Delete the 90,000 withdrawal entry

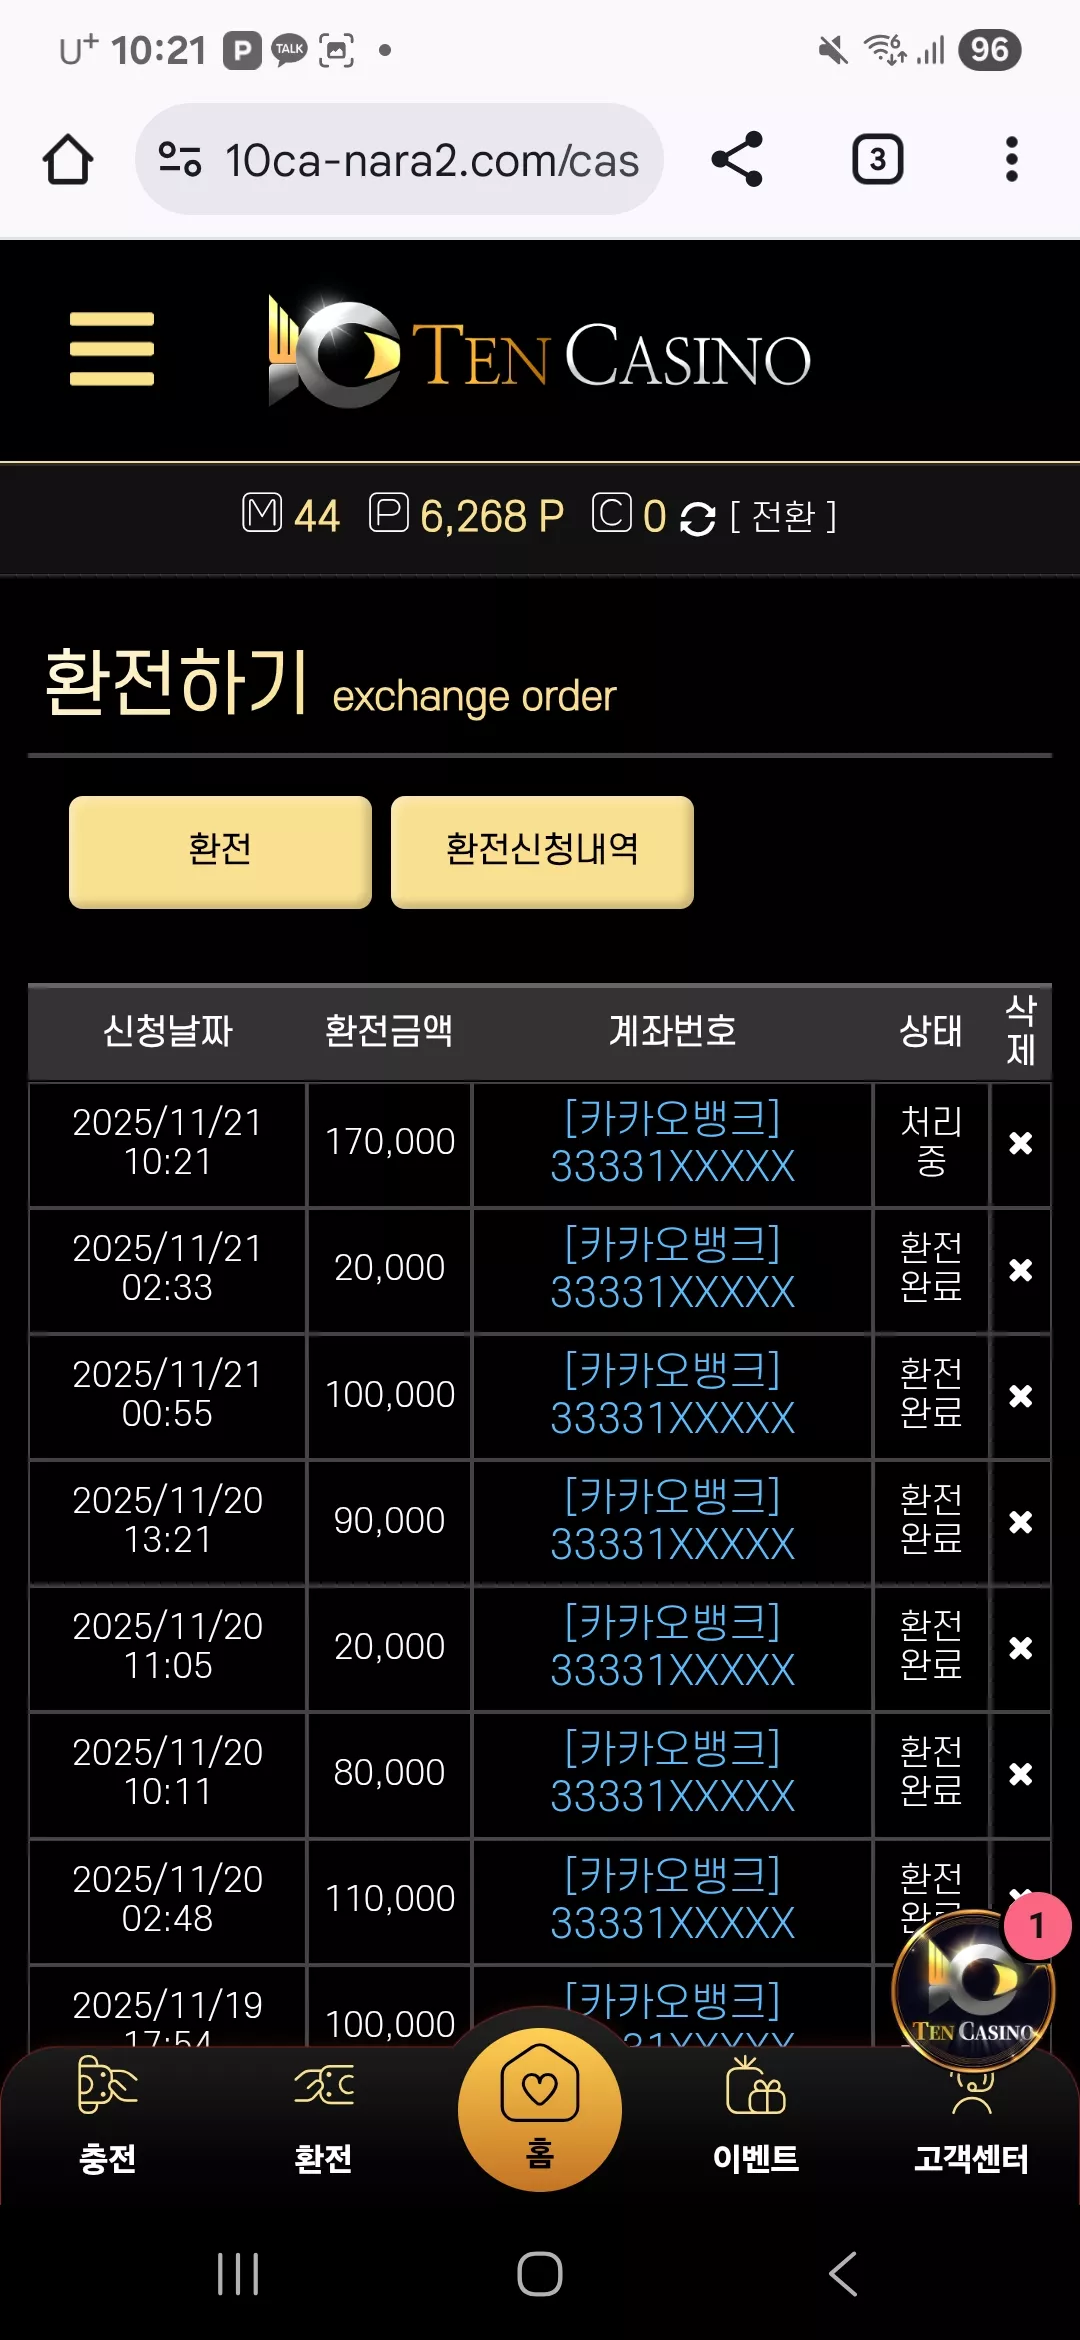click(1020, 1522)
